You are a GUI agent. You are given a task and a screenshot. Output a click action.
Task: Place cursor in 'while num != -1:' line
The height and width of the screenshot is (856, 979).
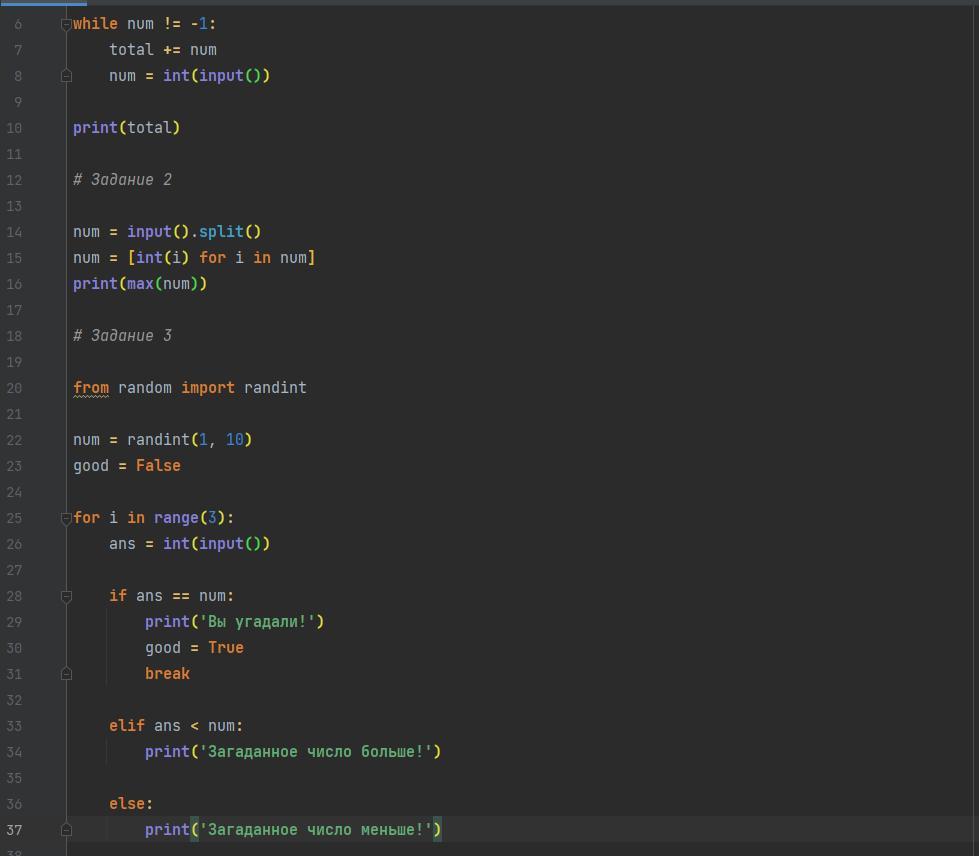[144, 24]
